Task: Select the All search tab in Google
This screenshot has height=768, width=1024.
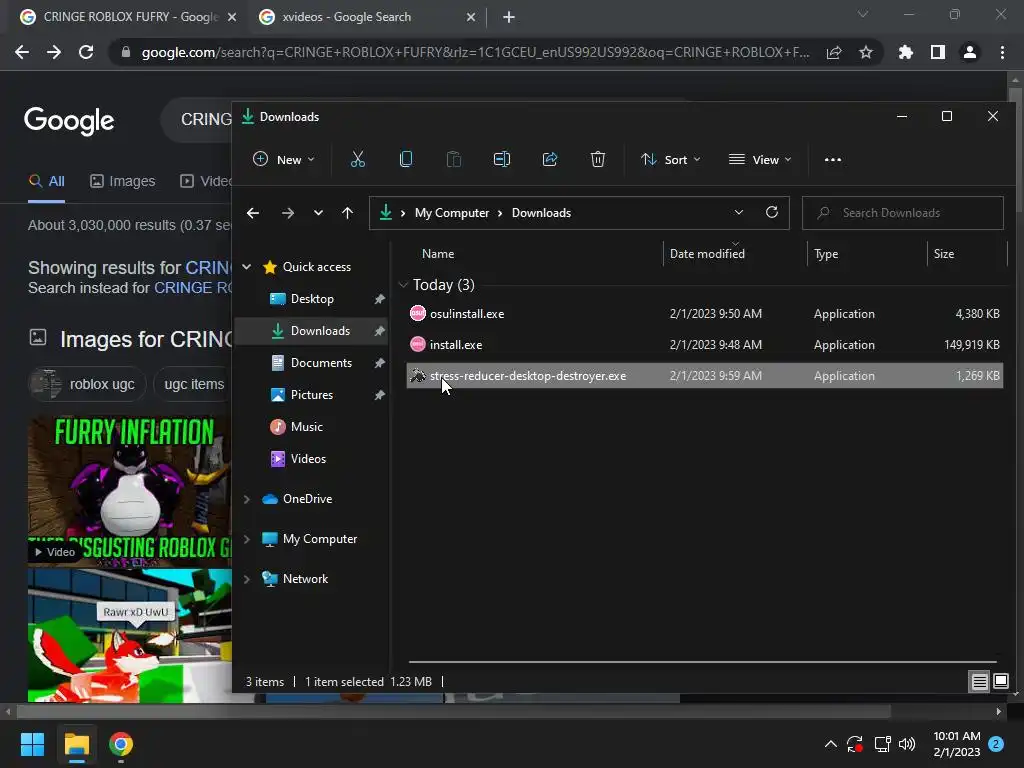Action: pos(46,181)
